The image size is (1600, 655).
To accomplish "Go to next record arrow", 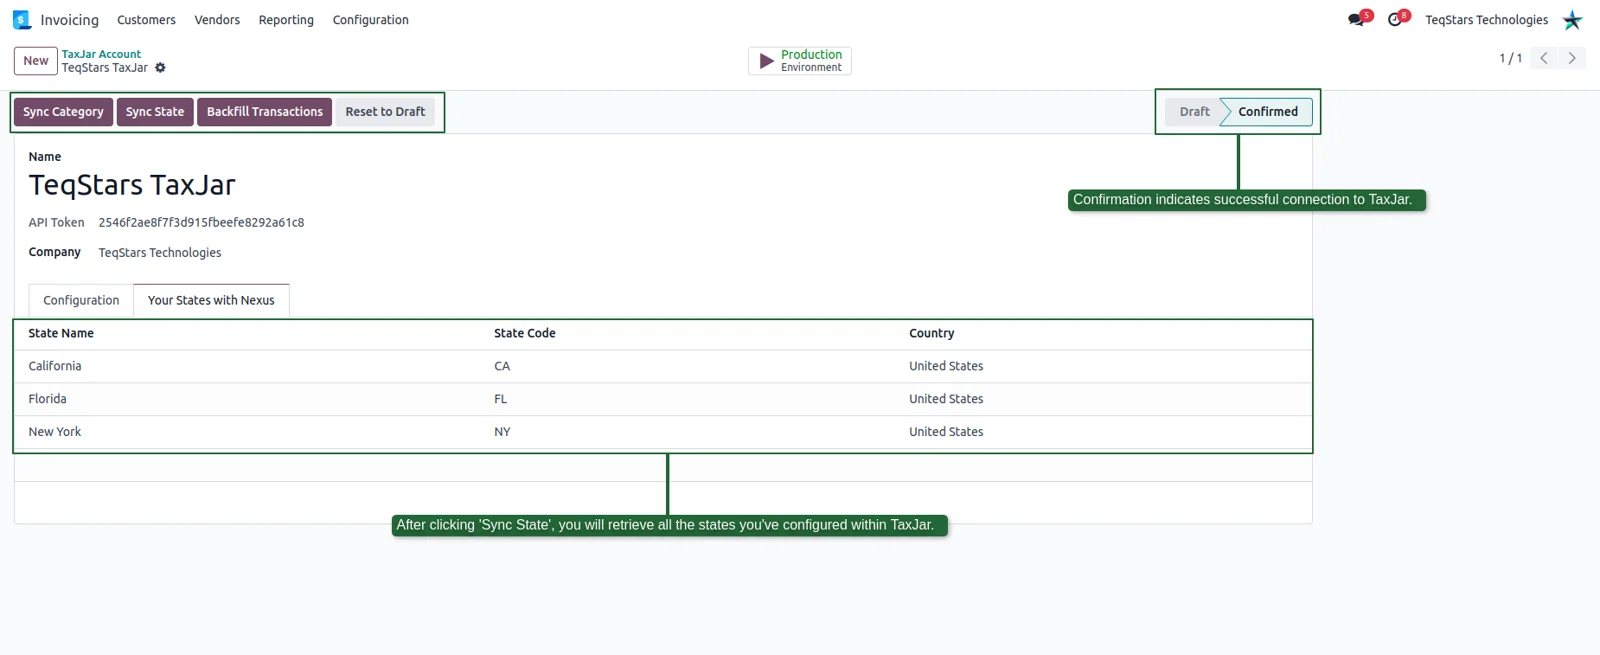I will coord(1572,58).
